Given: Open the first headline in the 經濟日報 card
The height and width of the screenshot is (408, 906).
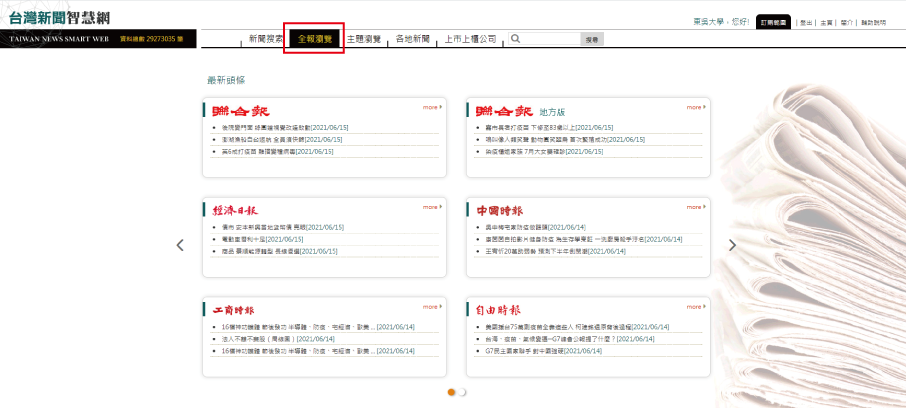Looking at the screenshot, I should (x=283, y=227).
